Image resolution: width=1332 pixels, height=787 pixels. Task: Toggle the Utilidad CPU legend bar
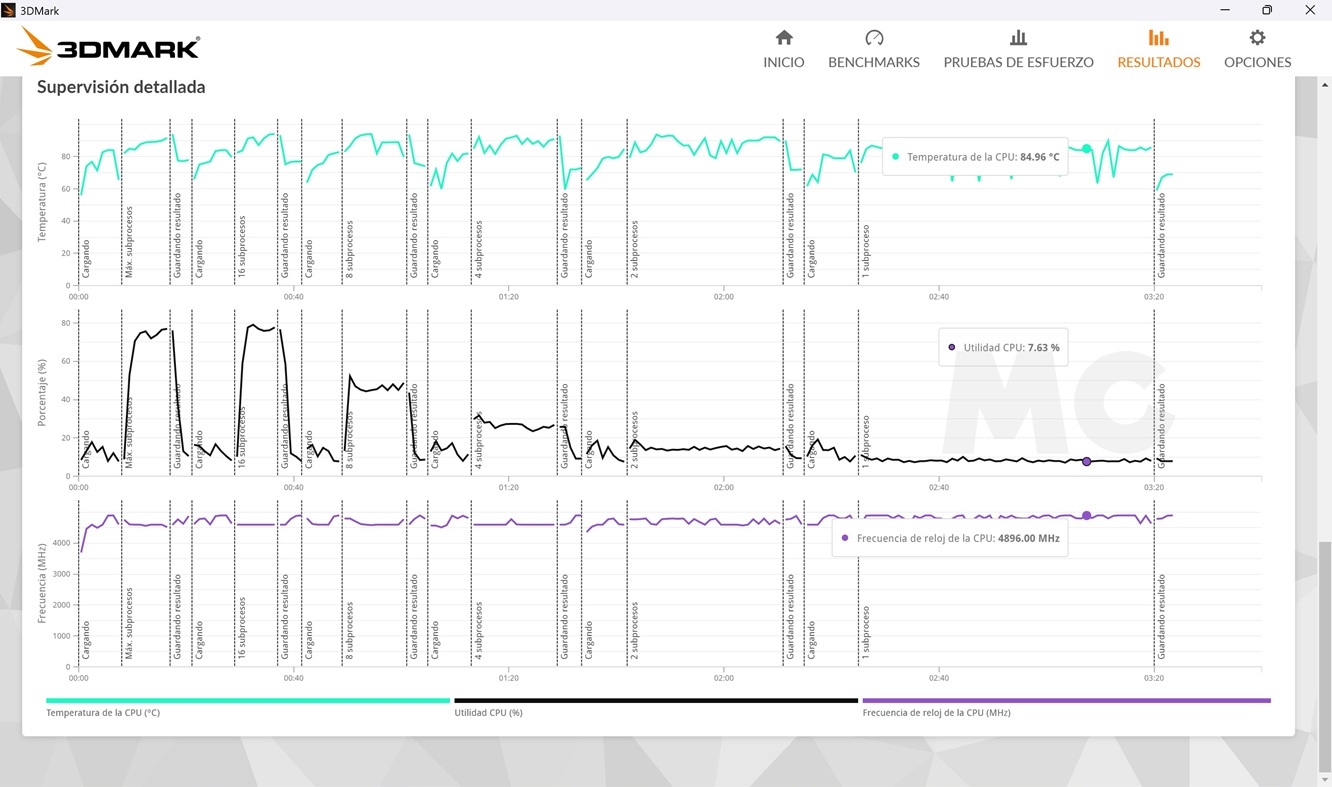tap(656, 701)
